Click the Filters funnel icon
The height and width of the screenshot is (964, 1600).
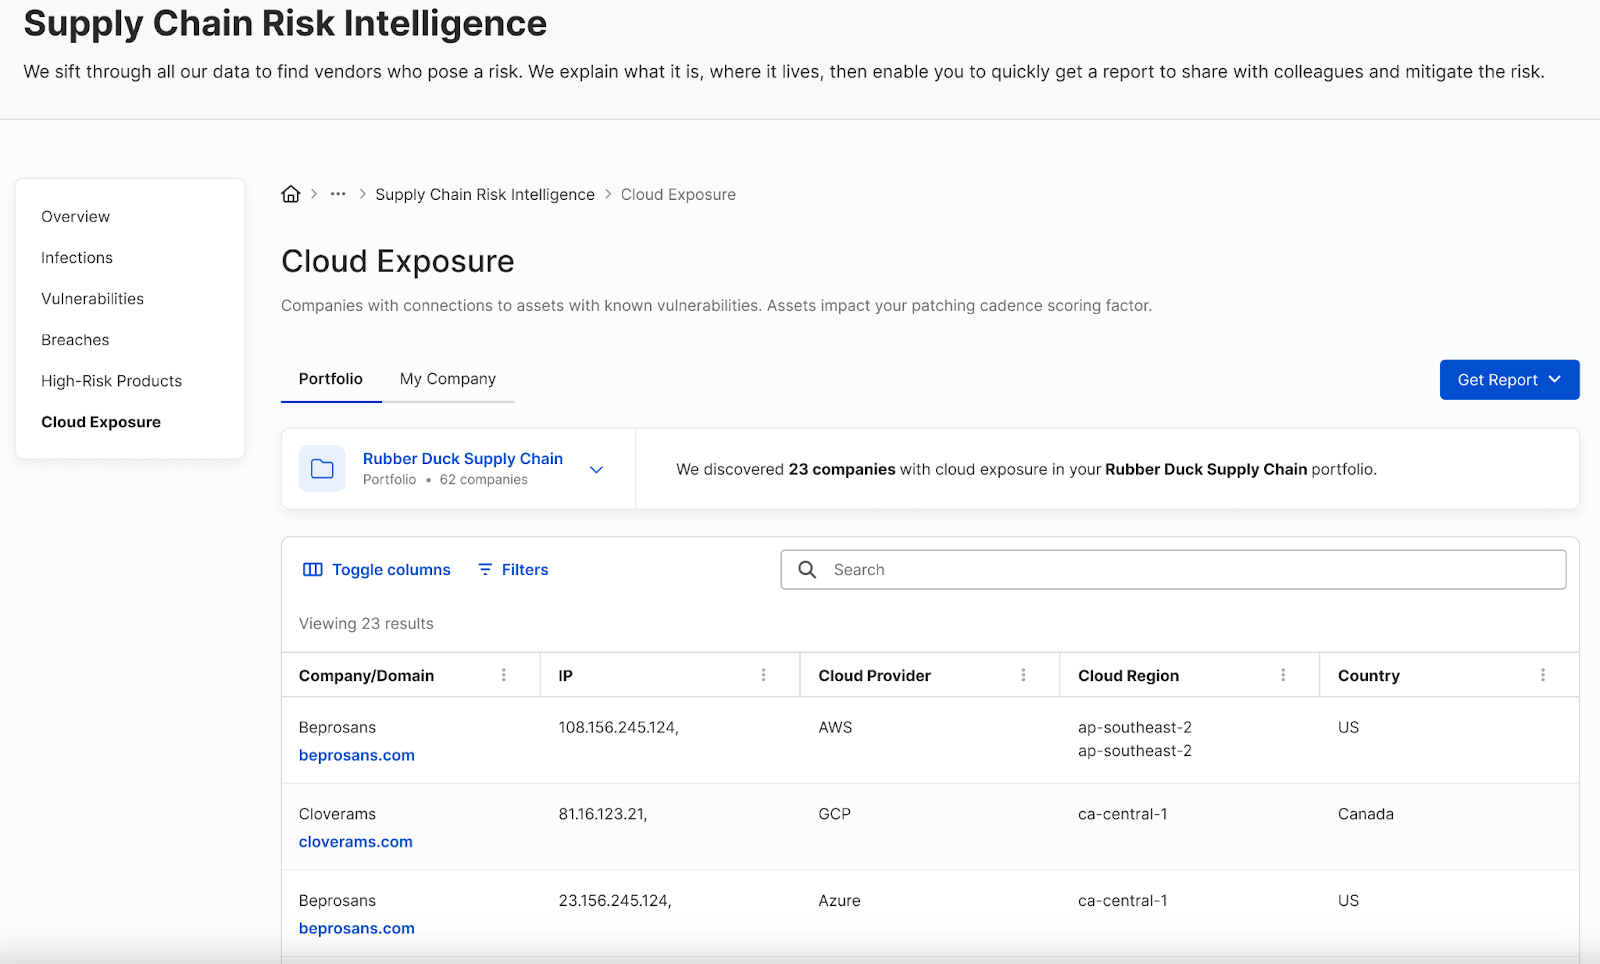coord(485,570)
